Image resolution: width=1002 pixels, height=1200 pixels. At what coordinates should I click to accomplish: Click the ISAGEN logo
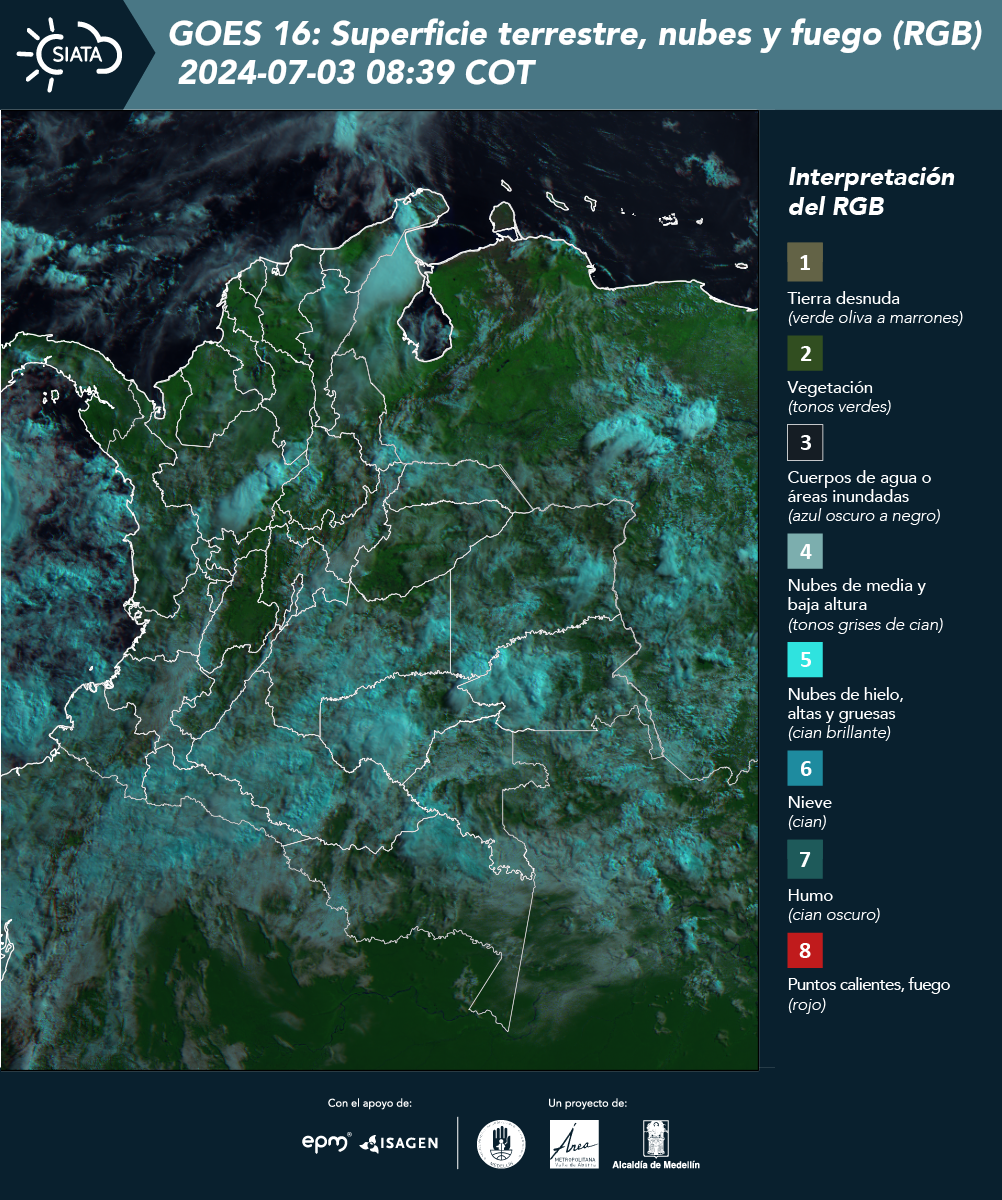point(399,1143)
